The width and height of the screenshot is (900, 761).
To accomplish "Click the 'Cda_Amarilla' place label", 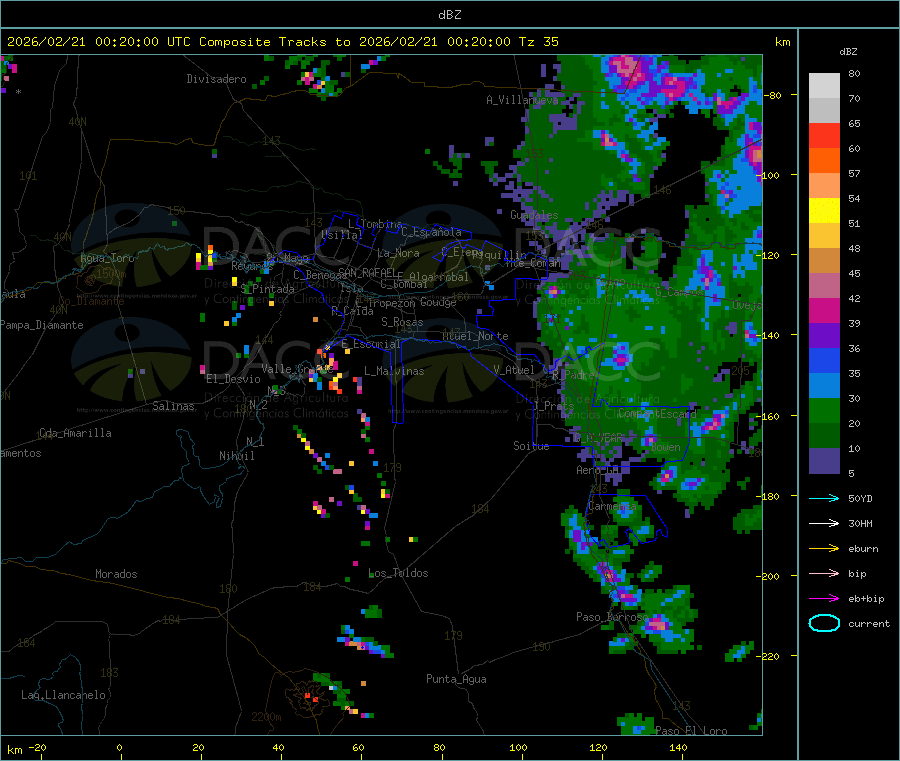I will pyautogui.click(x=75, y=433).
